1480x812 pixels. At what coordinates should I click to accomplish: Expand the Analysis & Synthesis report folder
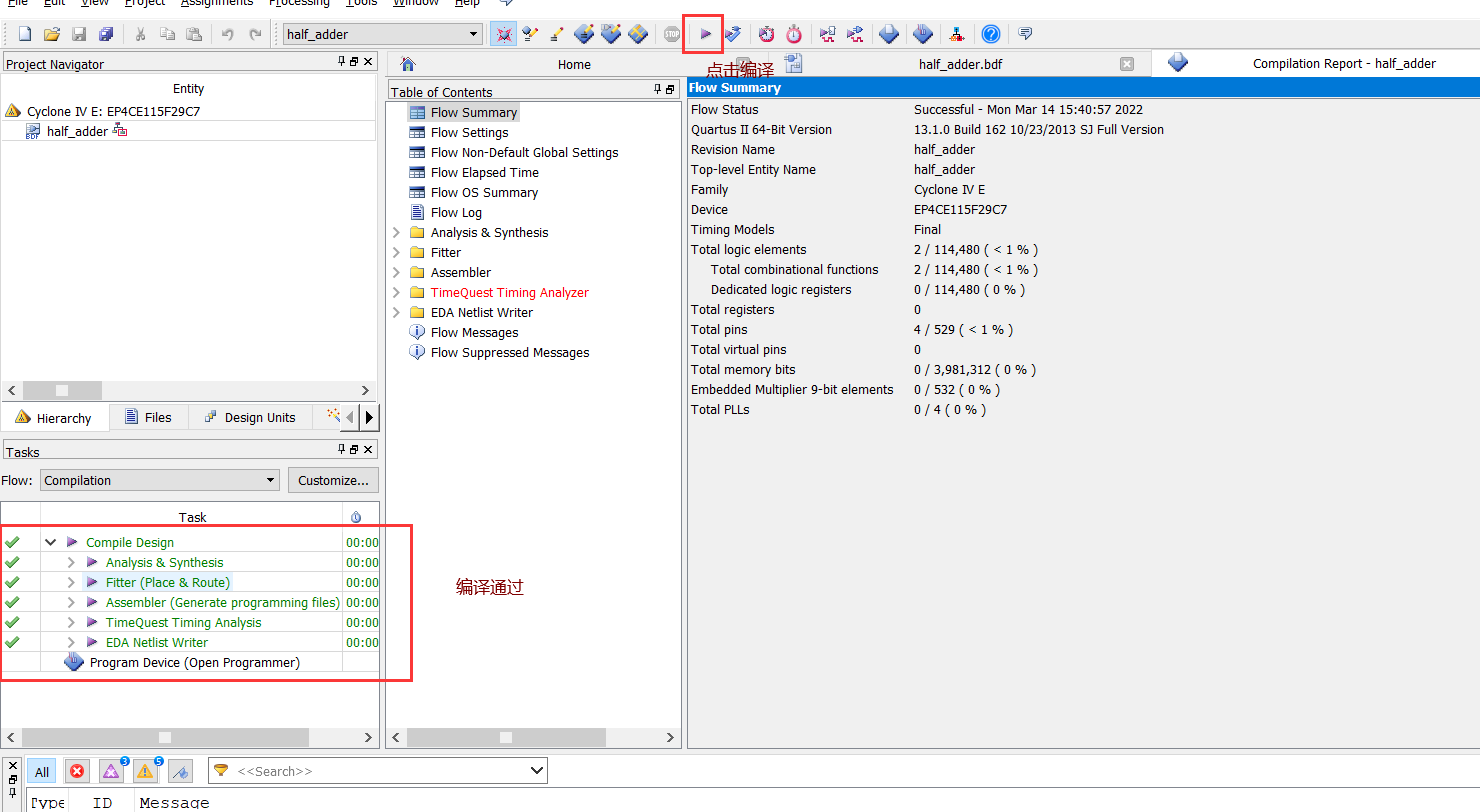pos(396,232)
